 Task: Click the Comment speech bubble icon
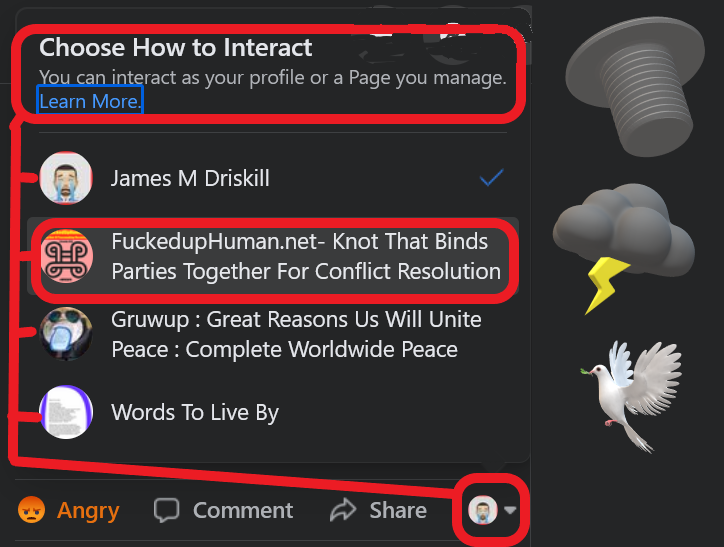point(166,510)
